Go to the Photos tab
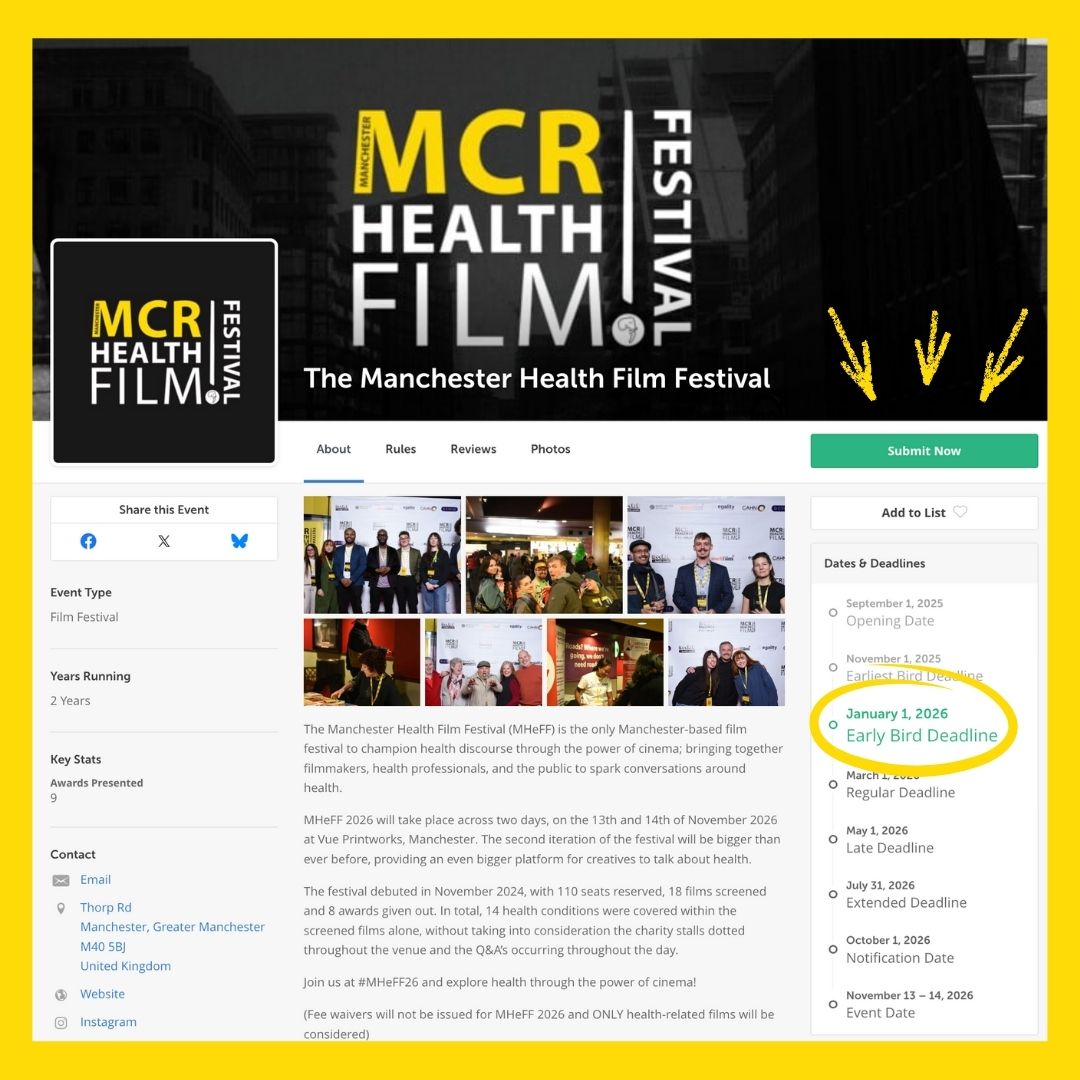The height and width of the screenshot is (1080, 1080). point(550,449)
